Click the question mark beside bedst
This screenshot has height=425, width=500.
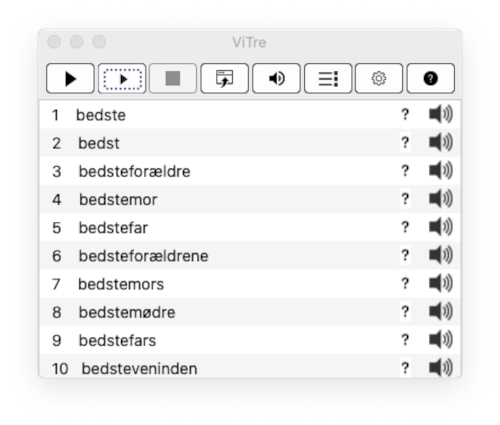point(405,143)
